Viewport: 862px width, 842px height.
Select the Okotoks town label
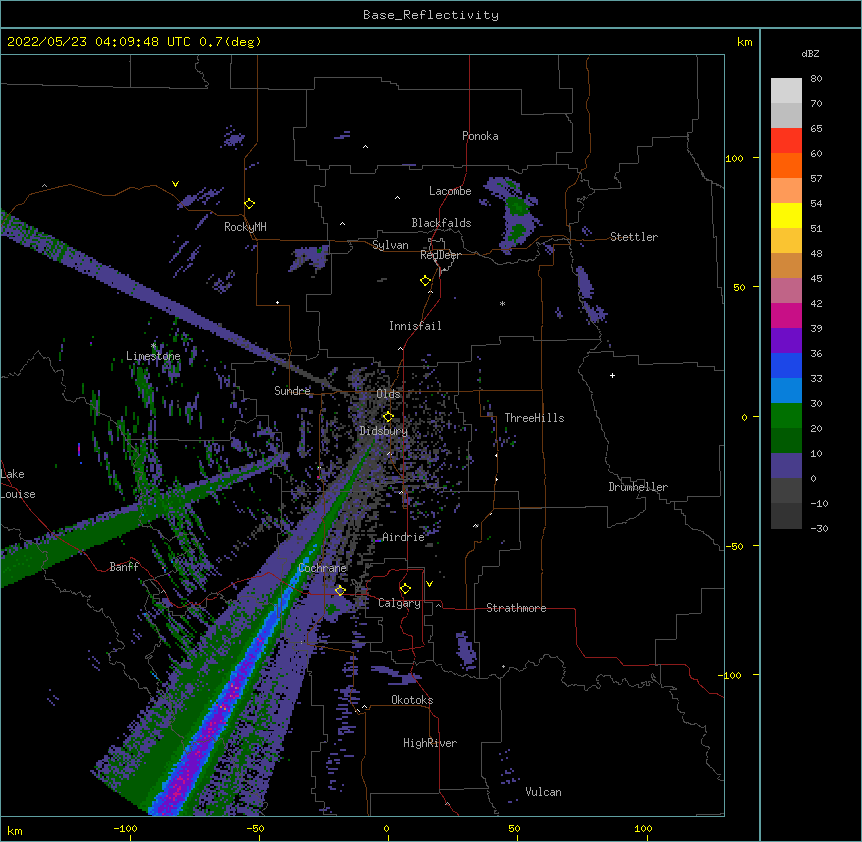point(412,700)
